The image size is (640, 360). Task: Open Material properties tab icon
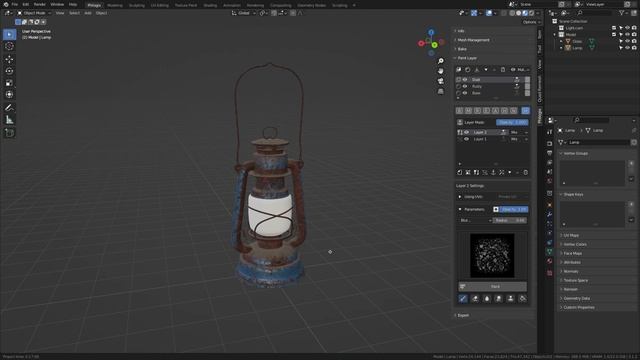pyautogui.click(x=550, y=261)
